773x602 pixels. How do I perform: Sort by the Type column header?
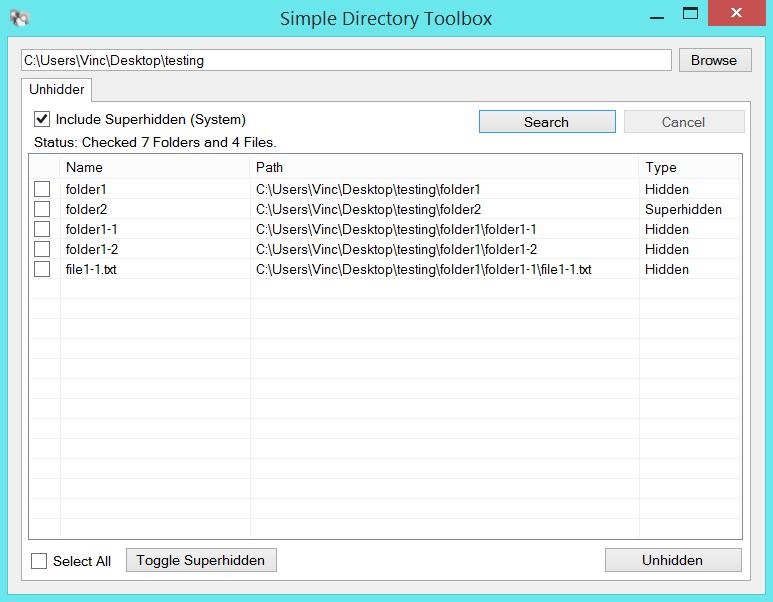coord(689,167)
